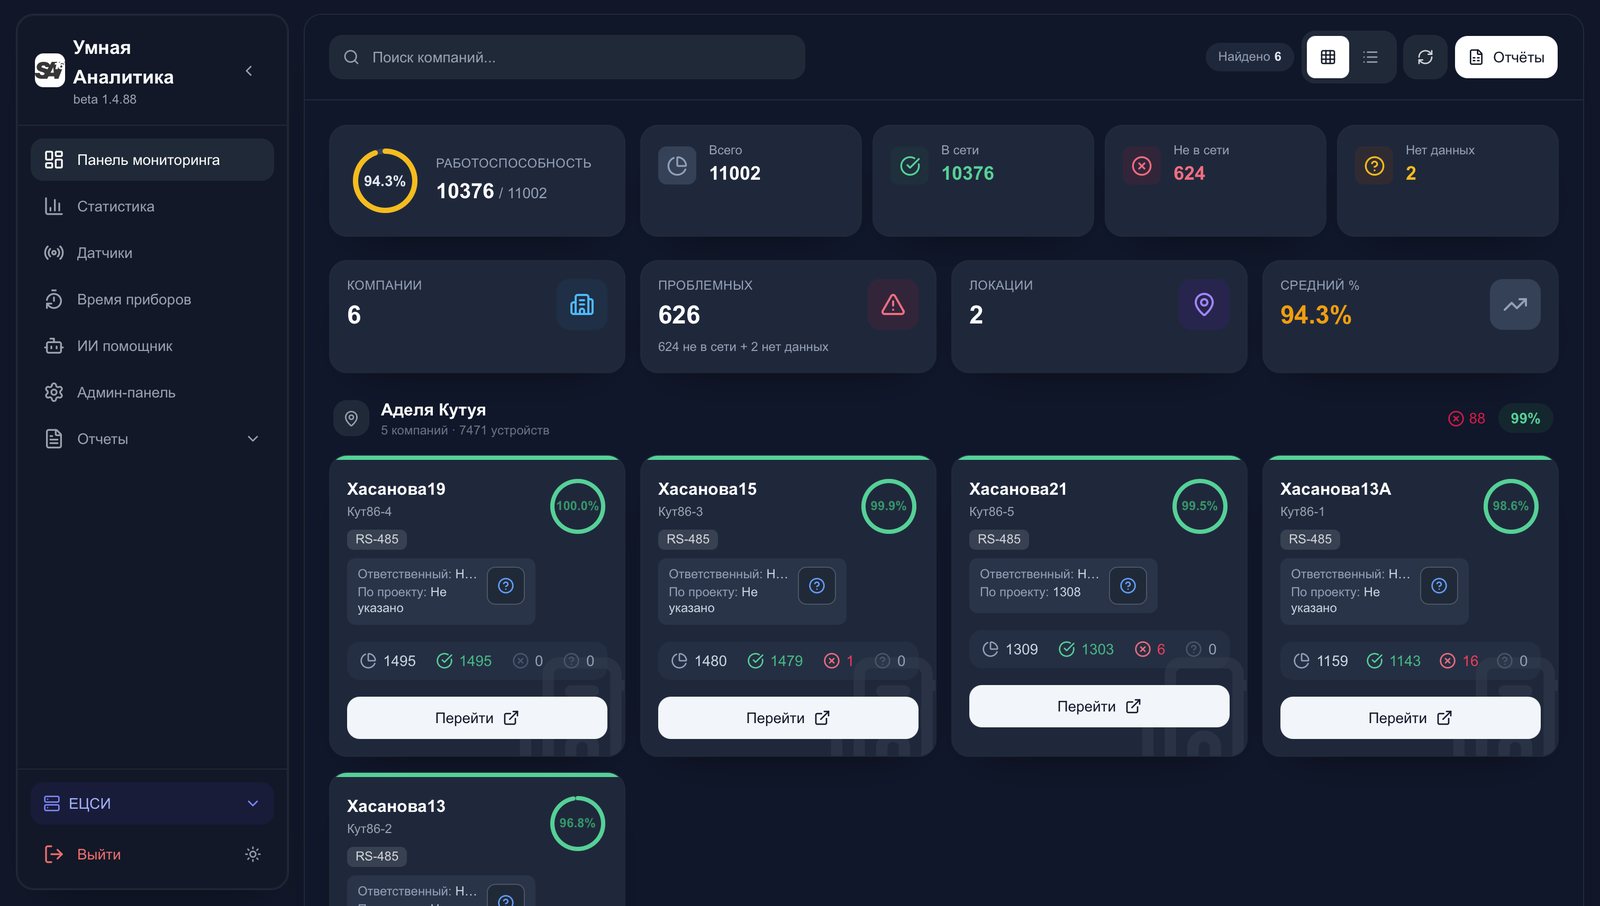Click the Умная Аналитика logo icon

point(50,70)
